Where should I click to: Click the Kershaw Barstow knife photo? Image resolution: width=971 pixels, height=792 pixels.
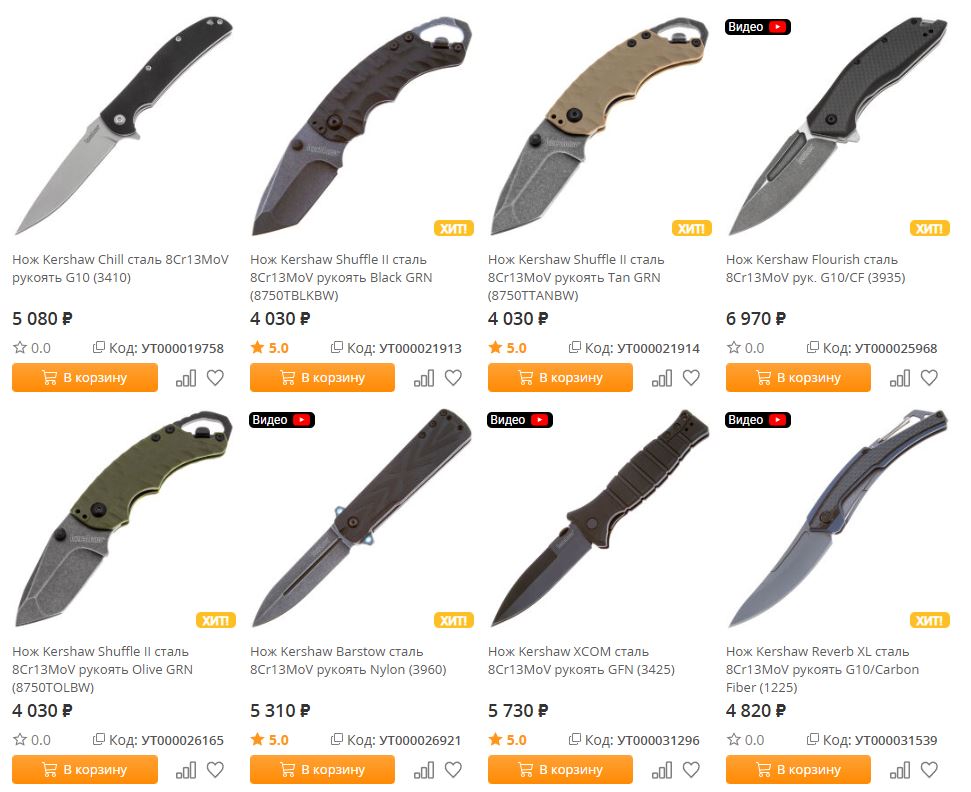tap(362, 519)
